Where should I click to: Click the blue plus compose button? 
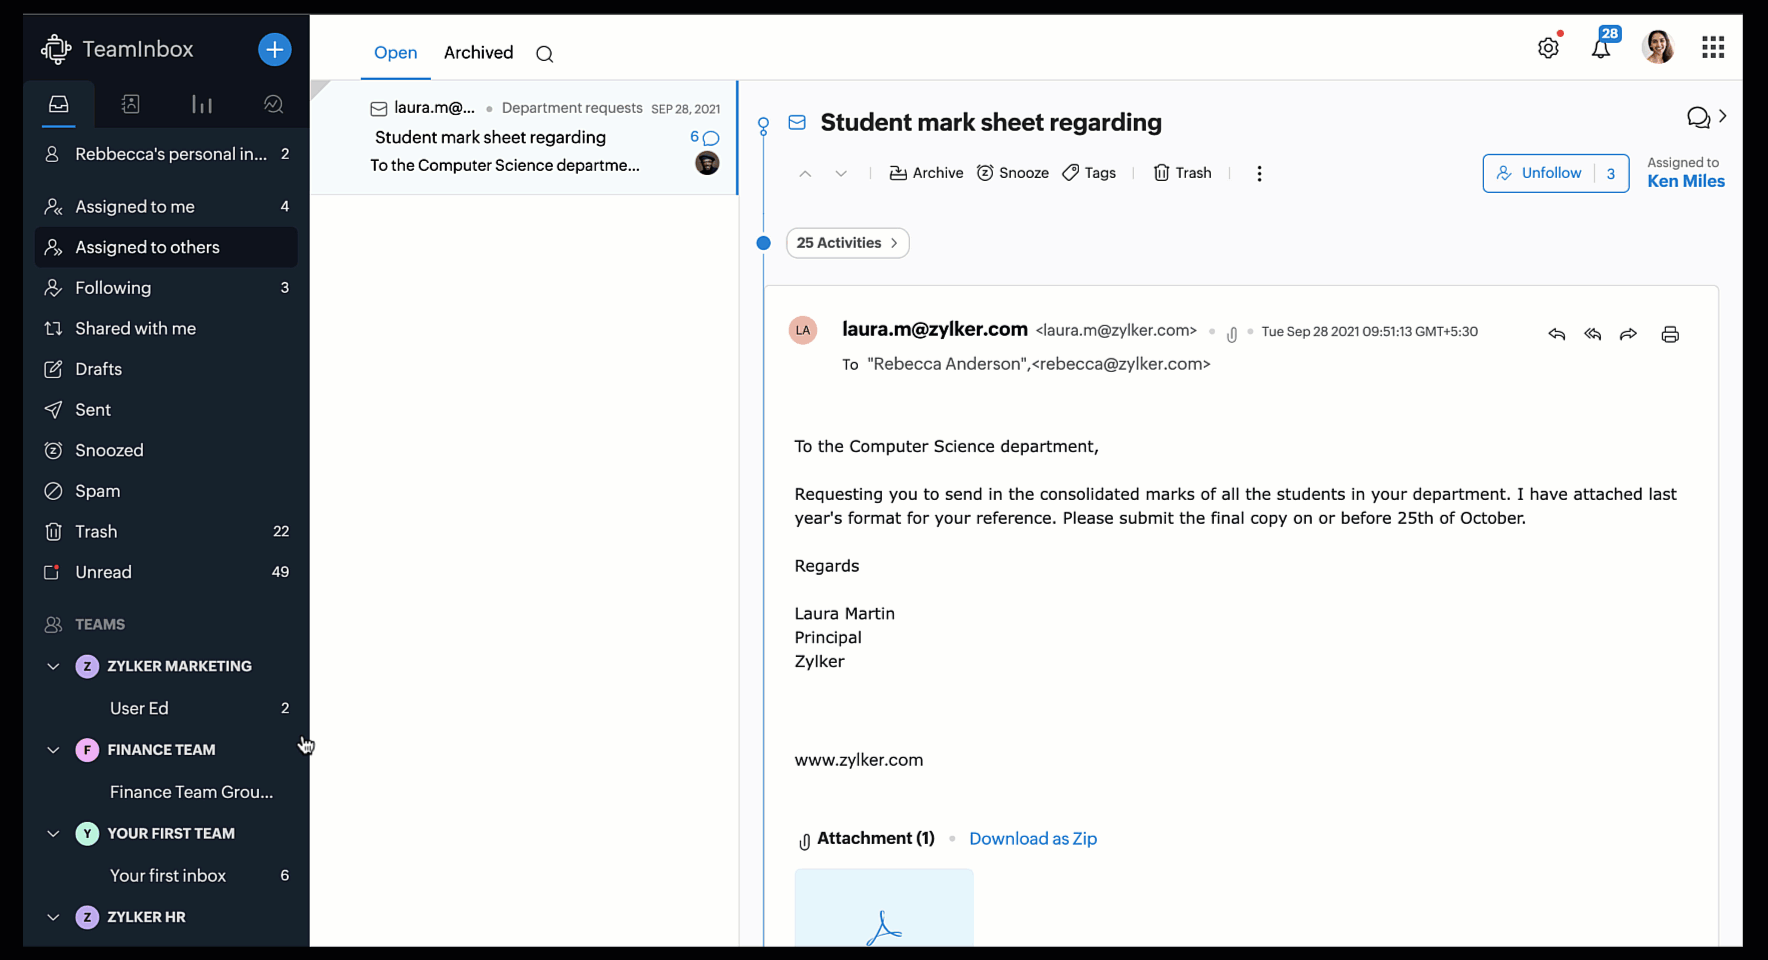(x=274, y=49)
